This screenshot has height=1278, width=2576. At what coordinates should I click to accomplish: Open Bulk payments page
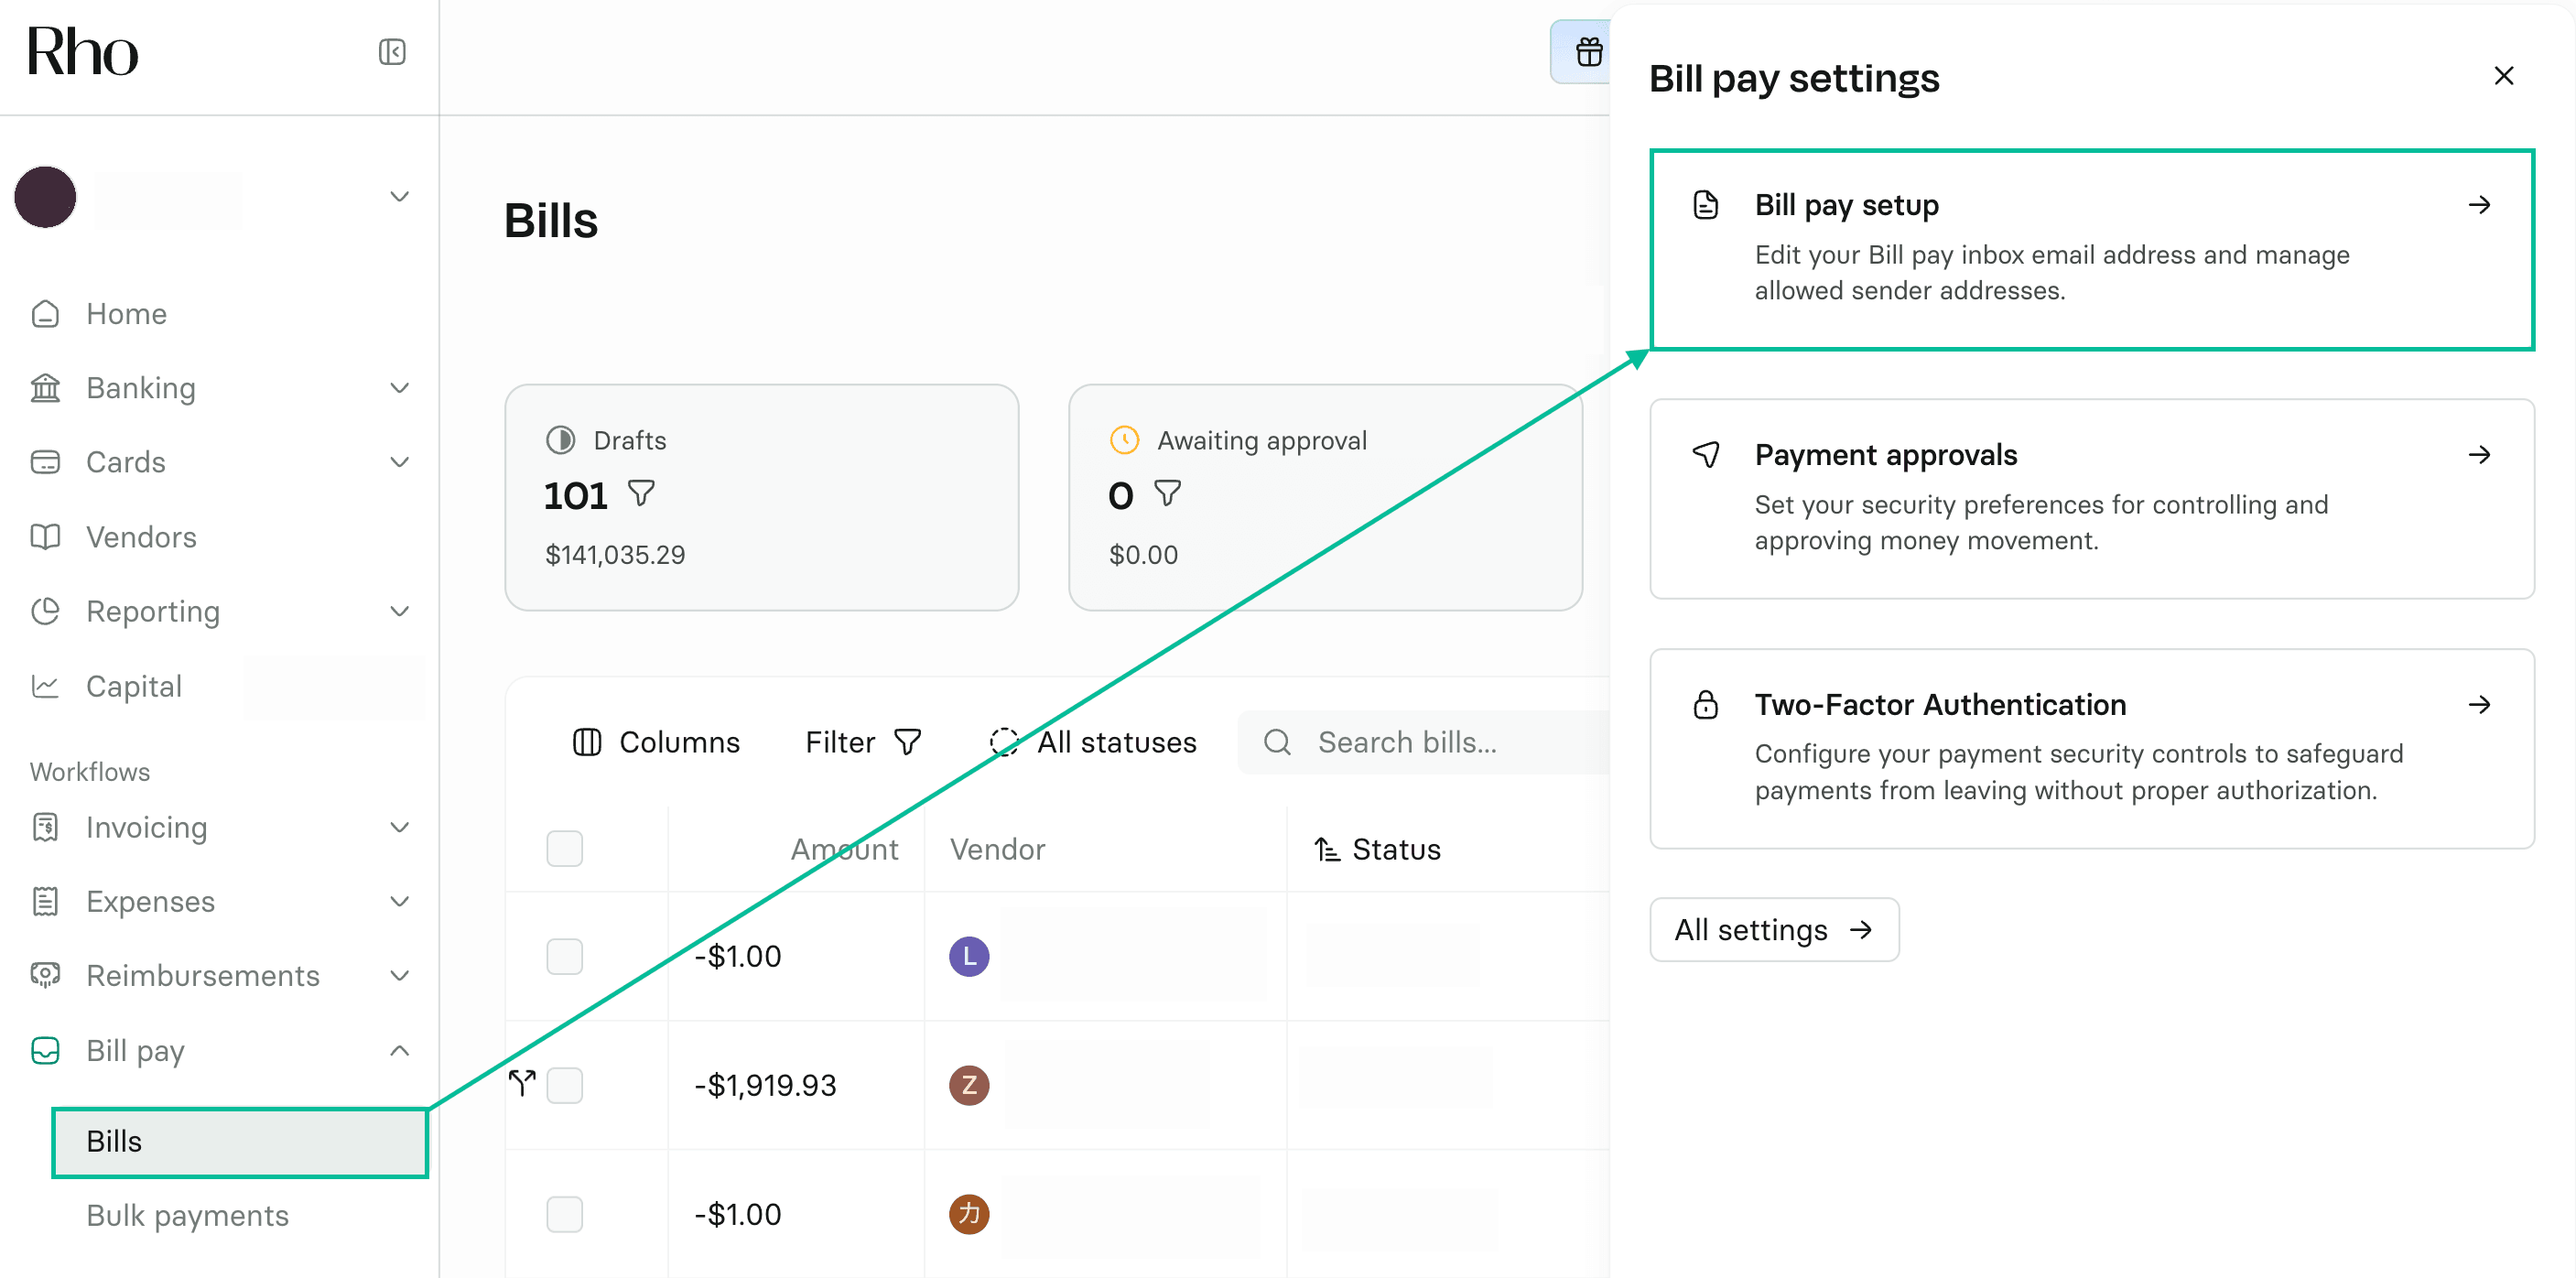click(x=188, y=1215)
